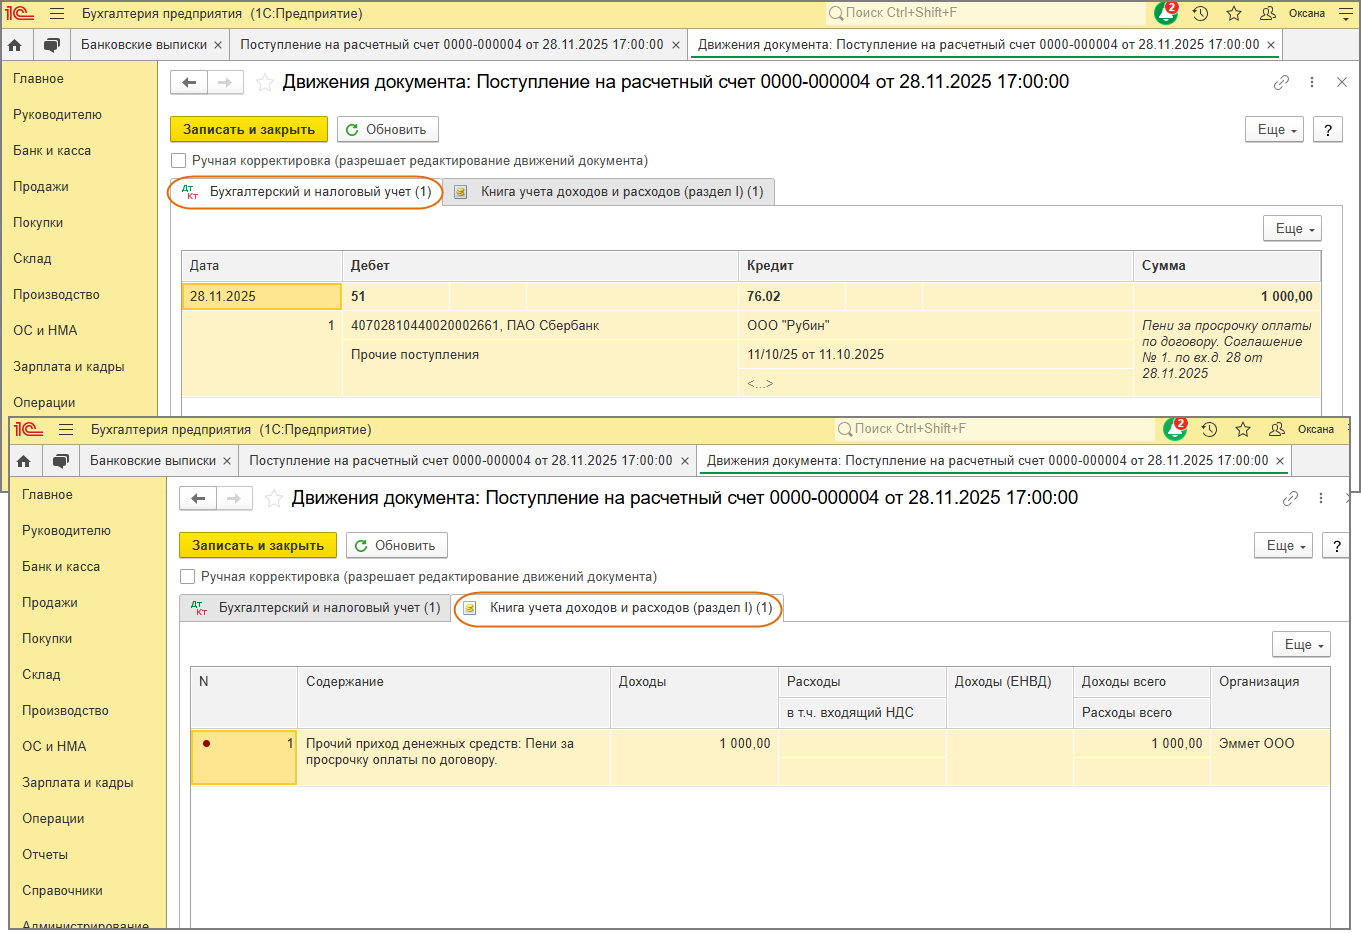Open Зарплата и кадры section in lower window sidebar
1361x933 pixels.
tap(78, 783)
